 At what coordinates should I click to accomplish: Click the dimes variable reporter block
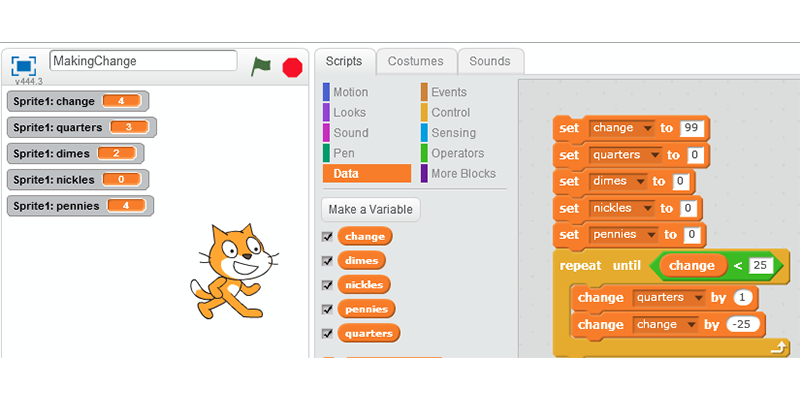tap(362, 260)
